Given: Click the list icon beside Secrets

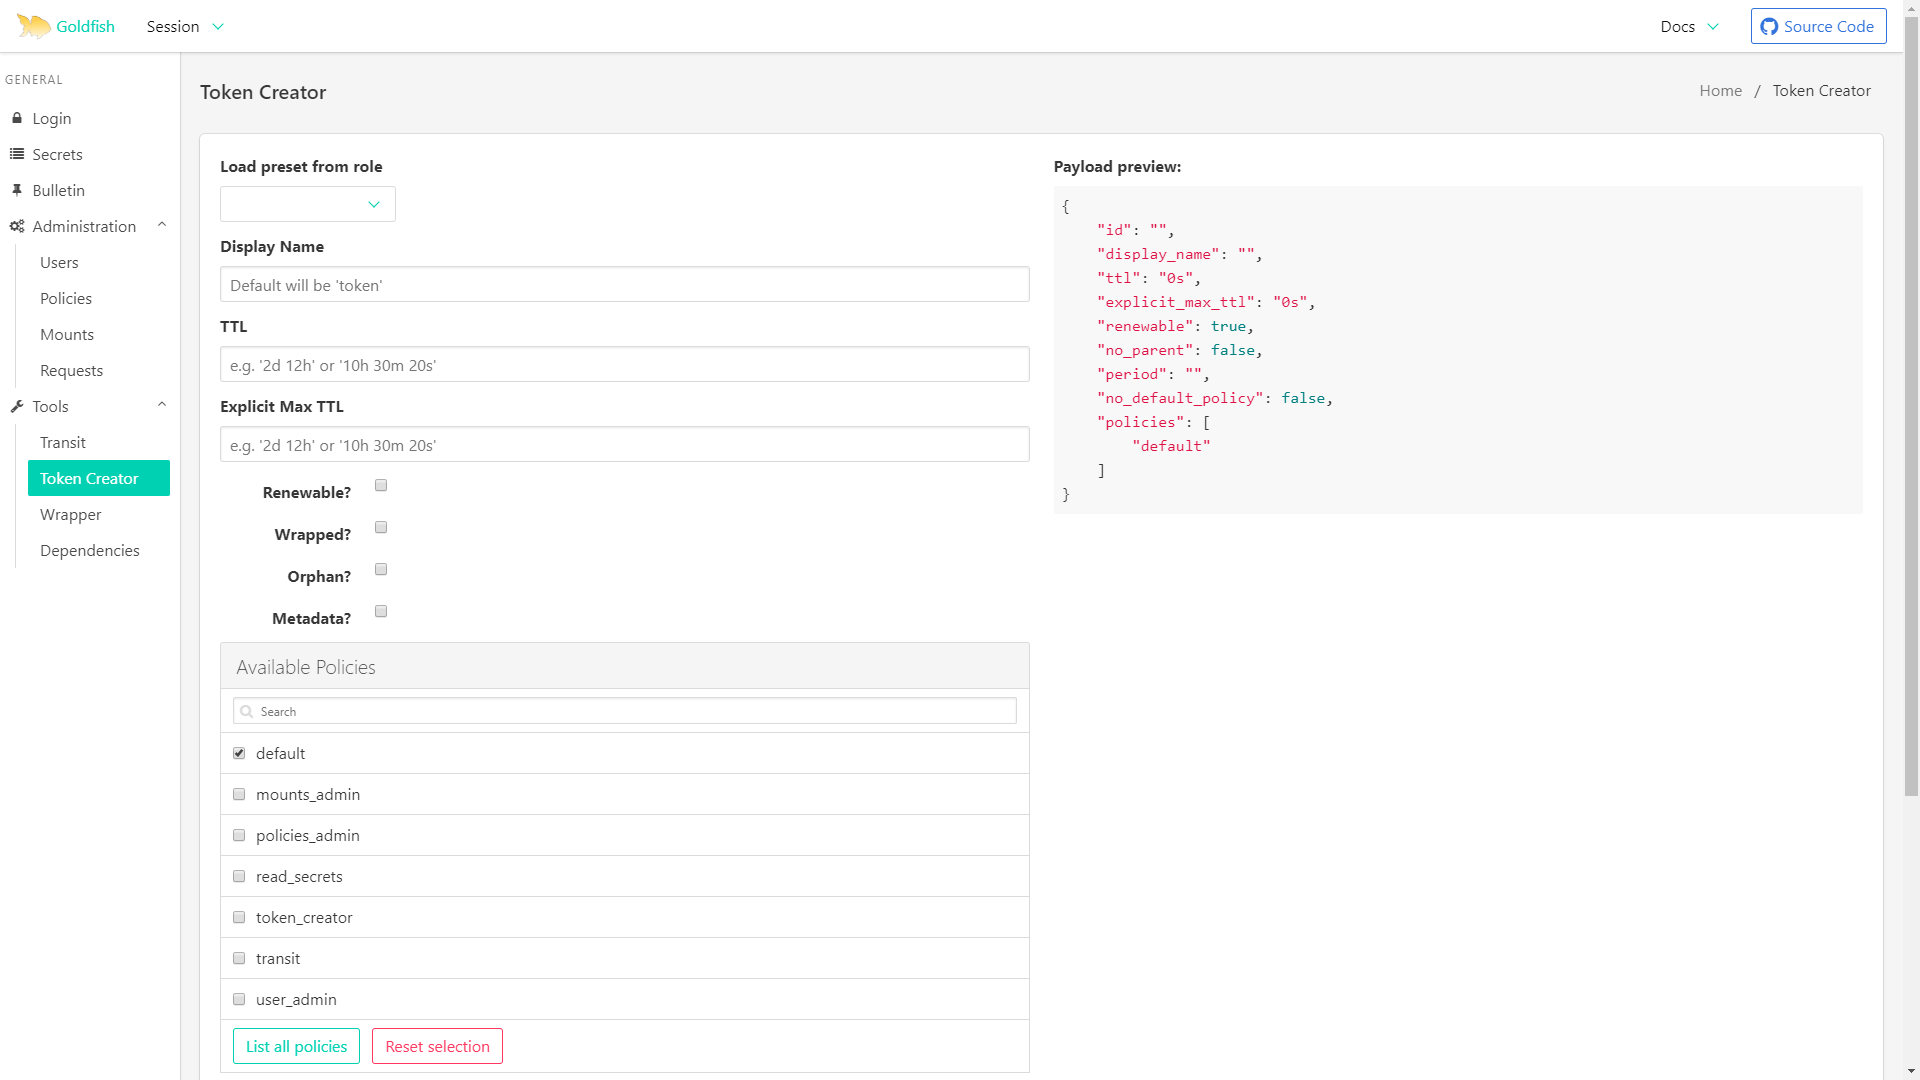Looking at the screenshot, I should pyautogui.click(x=17, y=154).
